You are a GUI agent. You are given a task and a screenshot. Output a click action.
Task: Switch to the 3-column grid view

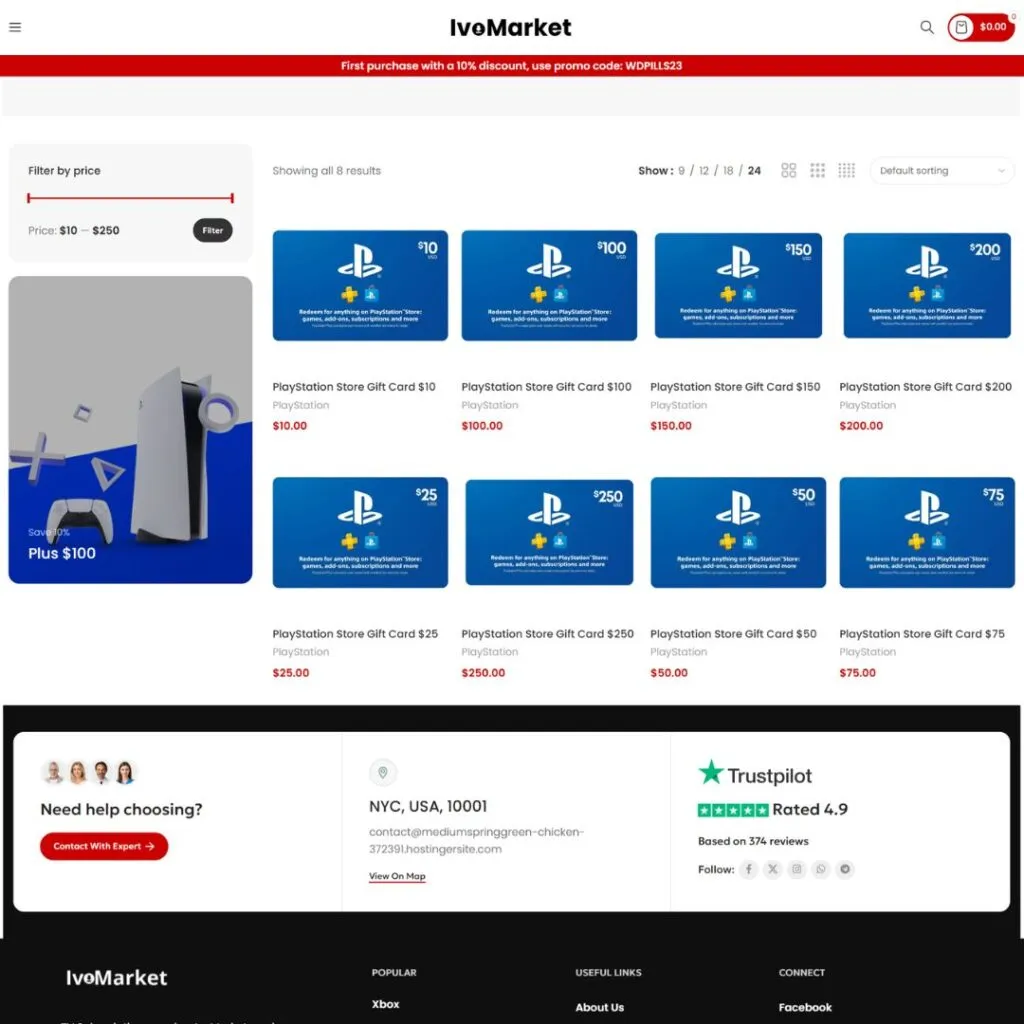[818, 171]
